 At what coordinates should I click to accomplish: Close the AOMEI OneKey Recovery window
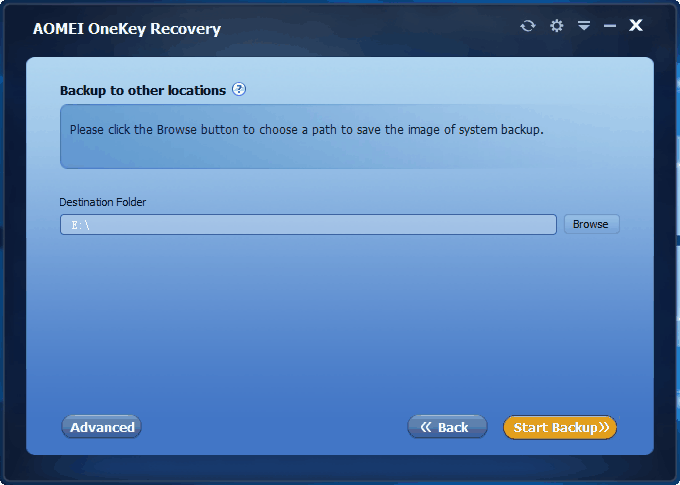(x=636, y=26)
